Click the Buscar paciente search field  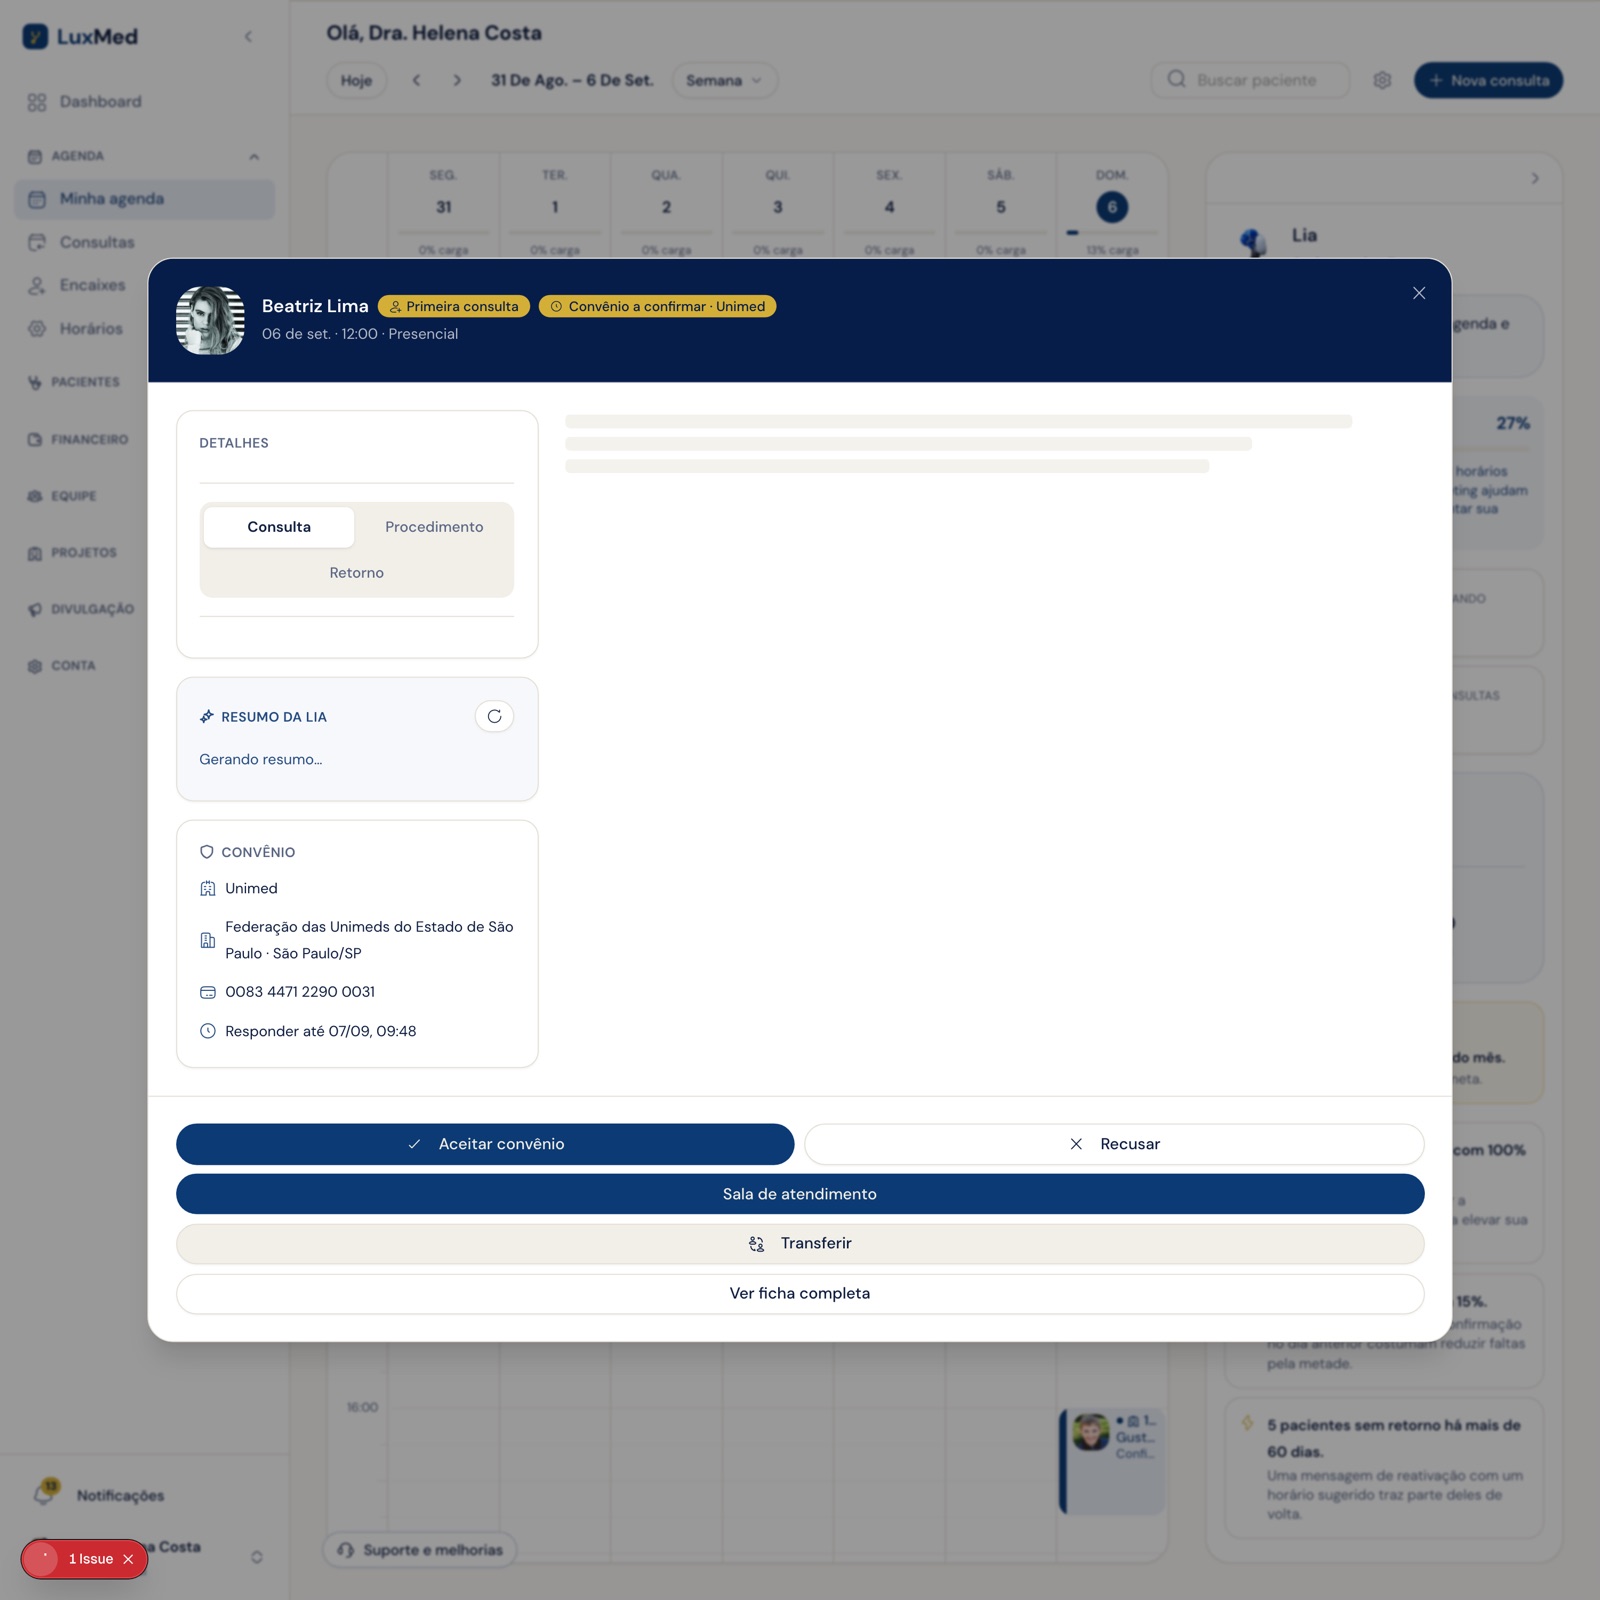1250,80
